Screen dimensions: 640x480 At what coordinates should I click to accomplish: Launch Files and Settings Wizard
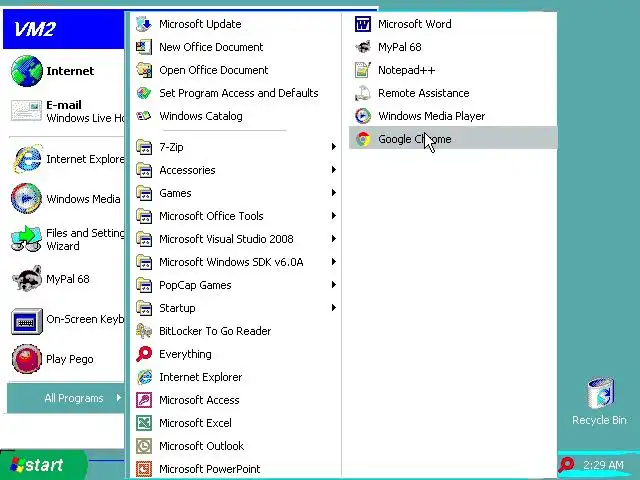click(65, 239)
